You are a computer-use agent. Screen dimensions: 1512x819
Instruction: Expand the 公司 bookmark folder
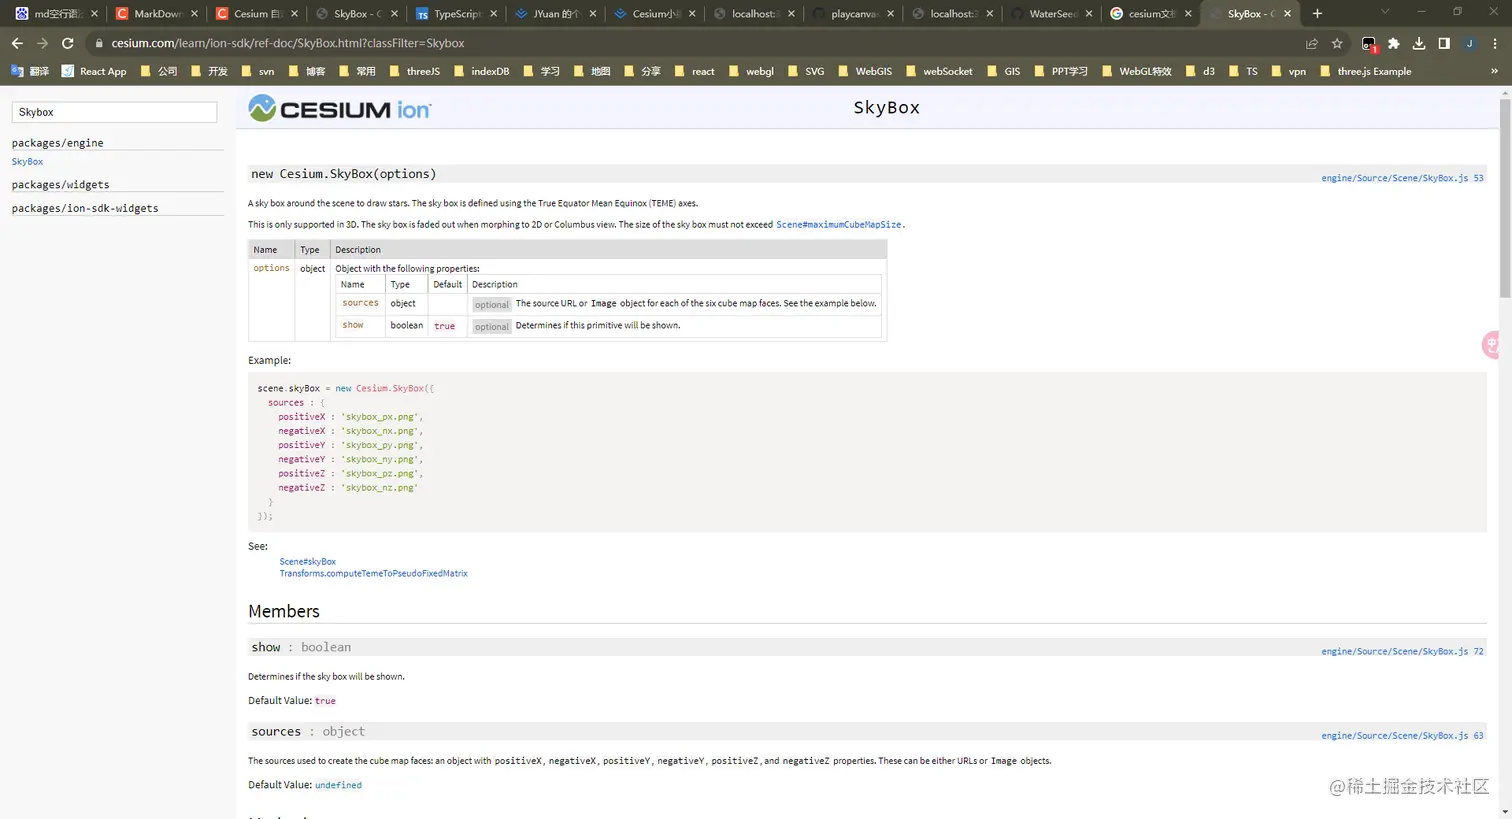158,71
